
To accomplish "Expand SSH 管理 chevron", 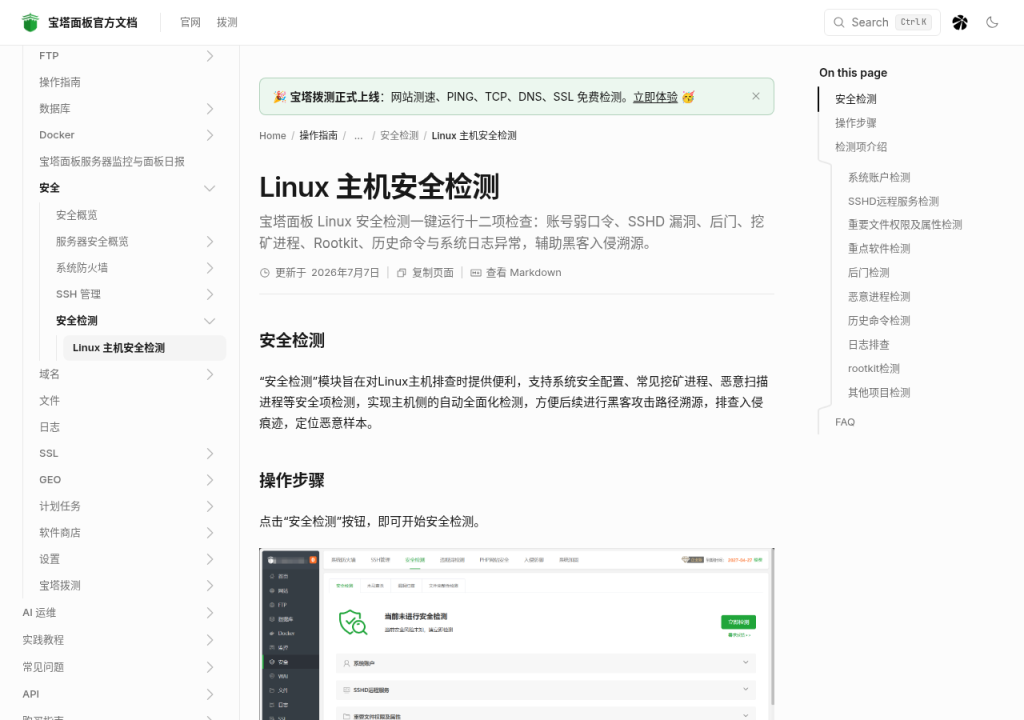I will point(210,295).
